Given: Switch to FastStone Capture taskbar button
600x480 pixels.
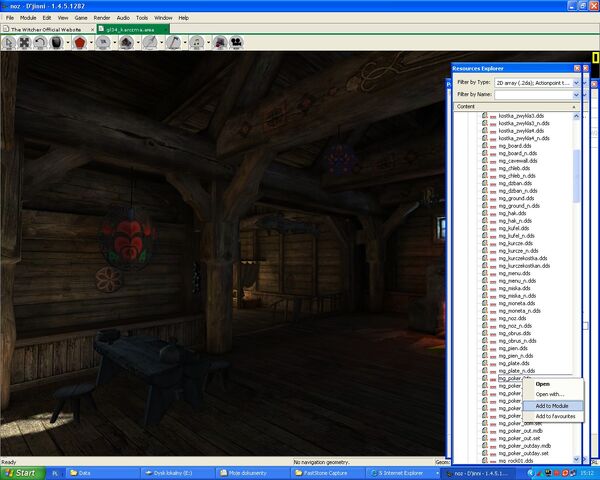Looking at the screenshot, I should tap(325, 473).
